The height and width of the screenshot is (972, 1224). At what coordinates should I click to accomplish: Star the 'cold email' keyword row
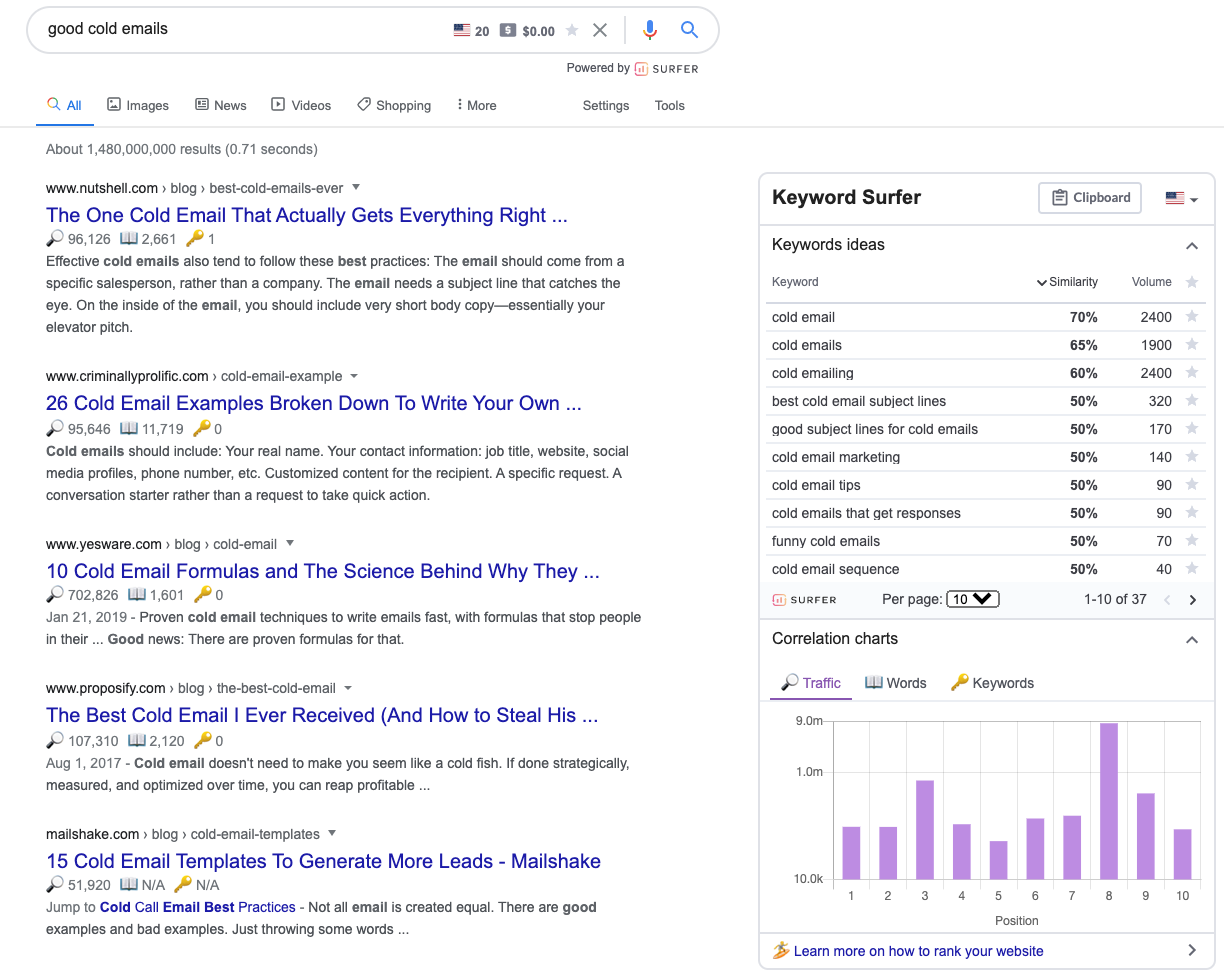point(1191,317)
